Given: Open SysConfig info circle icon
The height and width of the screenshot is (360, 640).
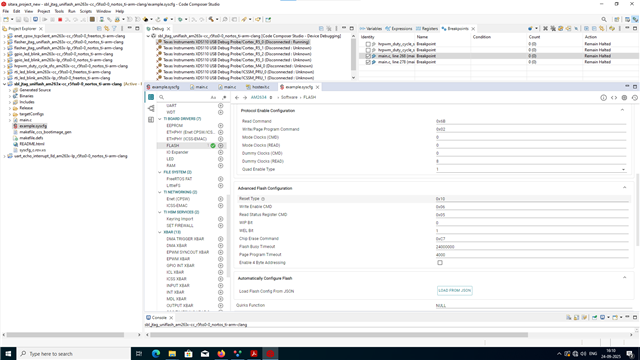Looking at the screenshot, I should tap(603, 98).
